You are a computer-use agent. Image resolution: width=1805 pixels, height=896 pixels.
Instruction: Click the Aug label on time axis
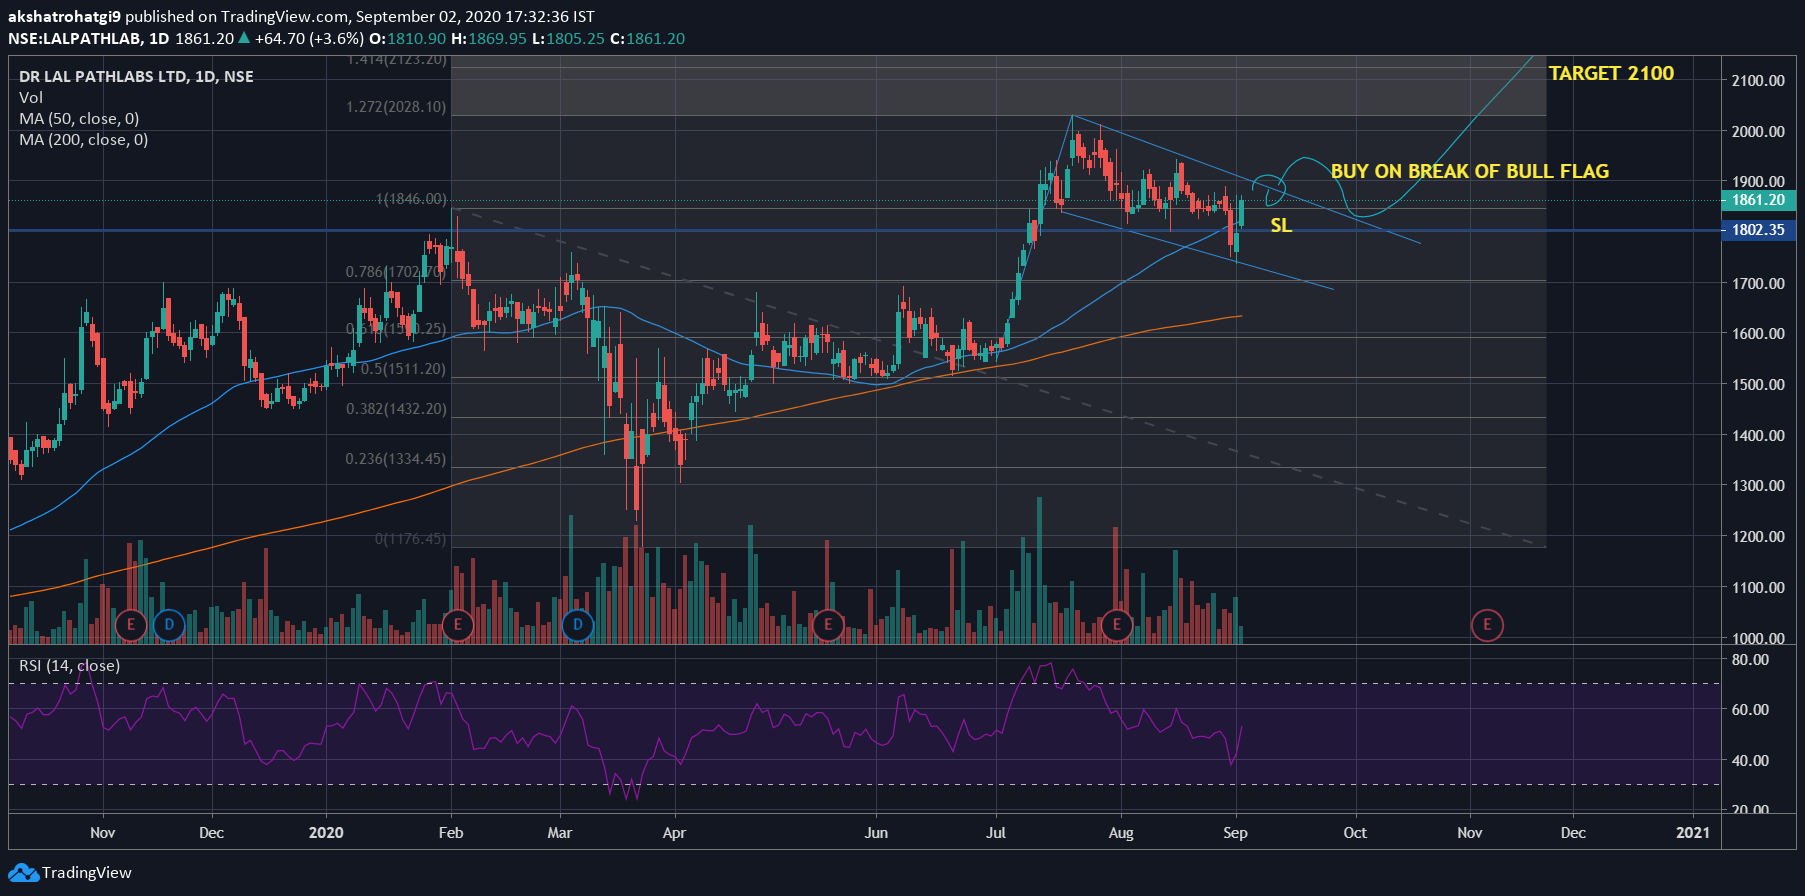1121,832
